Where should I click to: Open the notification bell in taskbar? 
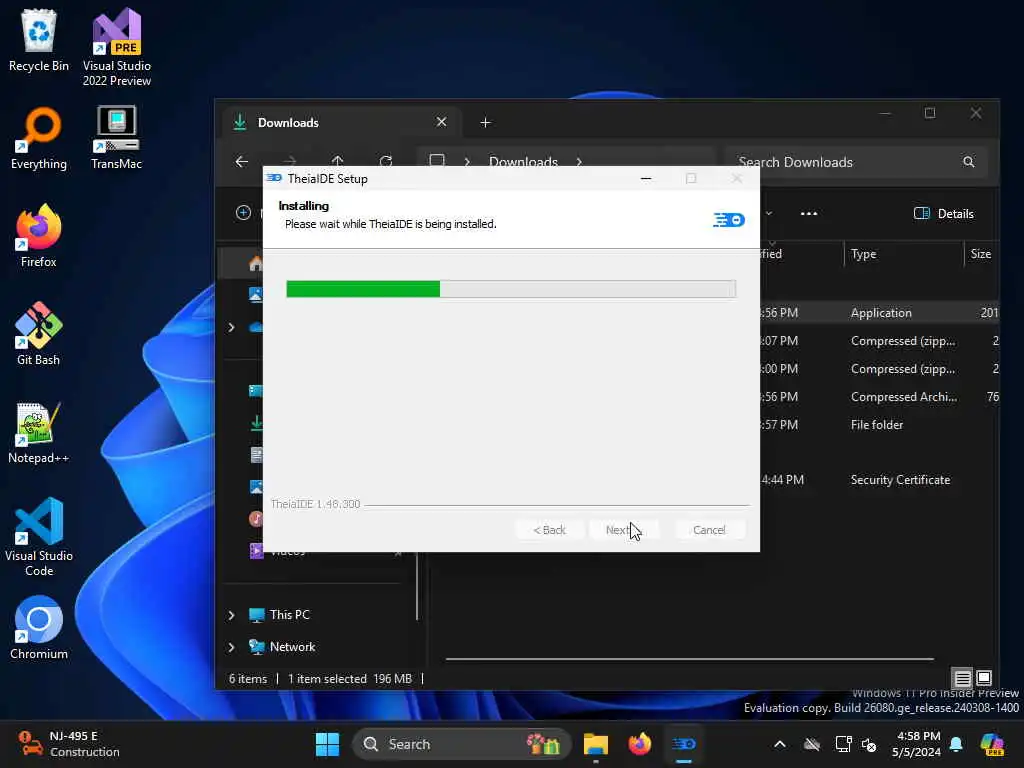(x=956, y=744)
